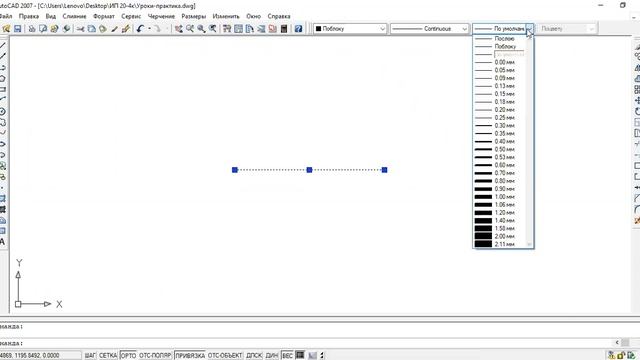Click the Redo arrow icon
Viewport: 640px width, 360px height.
tap(158, 29)
